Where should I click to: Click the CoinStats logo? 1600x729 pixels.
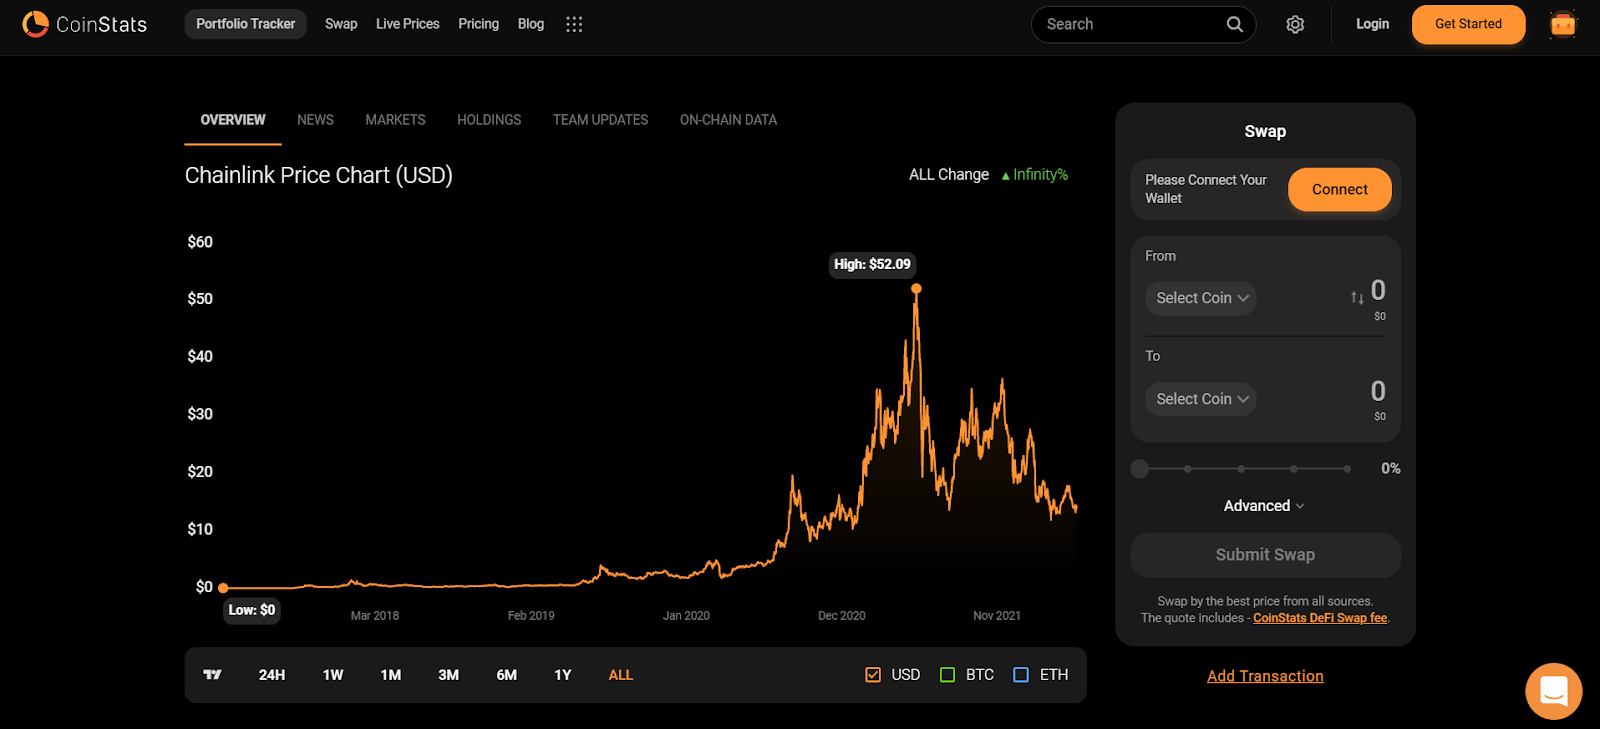tap(85, 24)
